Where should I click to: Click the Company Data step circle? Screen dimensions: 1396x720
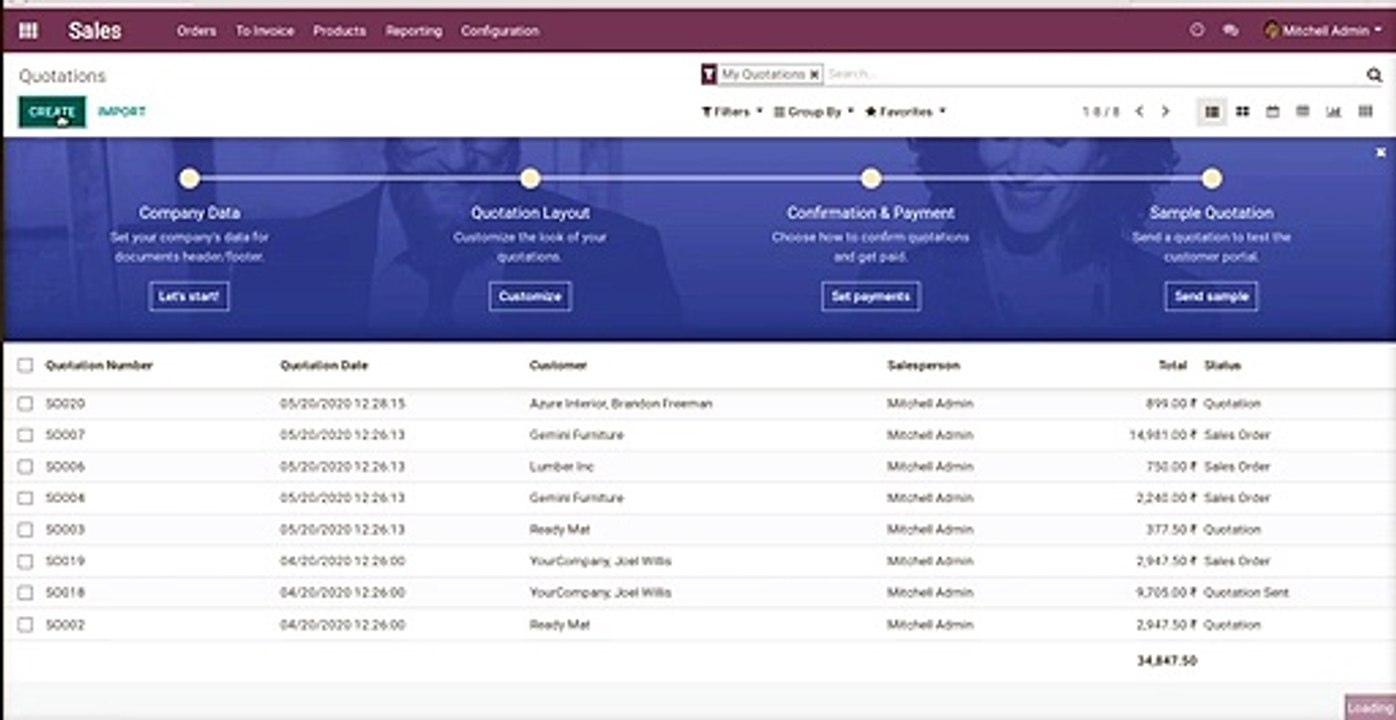[x=189, y=179]
